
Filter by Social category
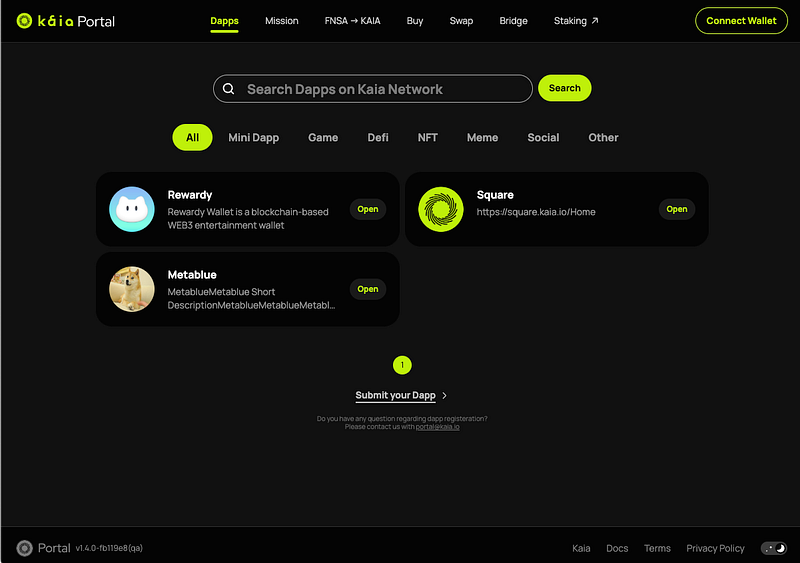(543, 137)
